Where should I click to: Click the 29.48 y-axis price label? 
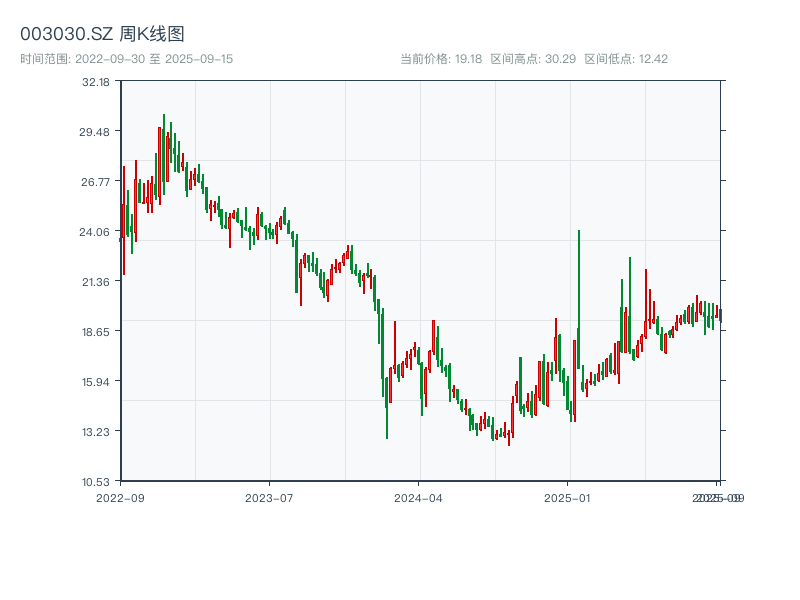(x=96, y=131)
